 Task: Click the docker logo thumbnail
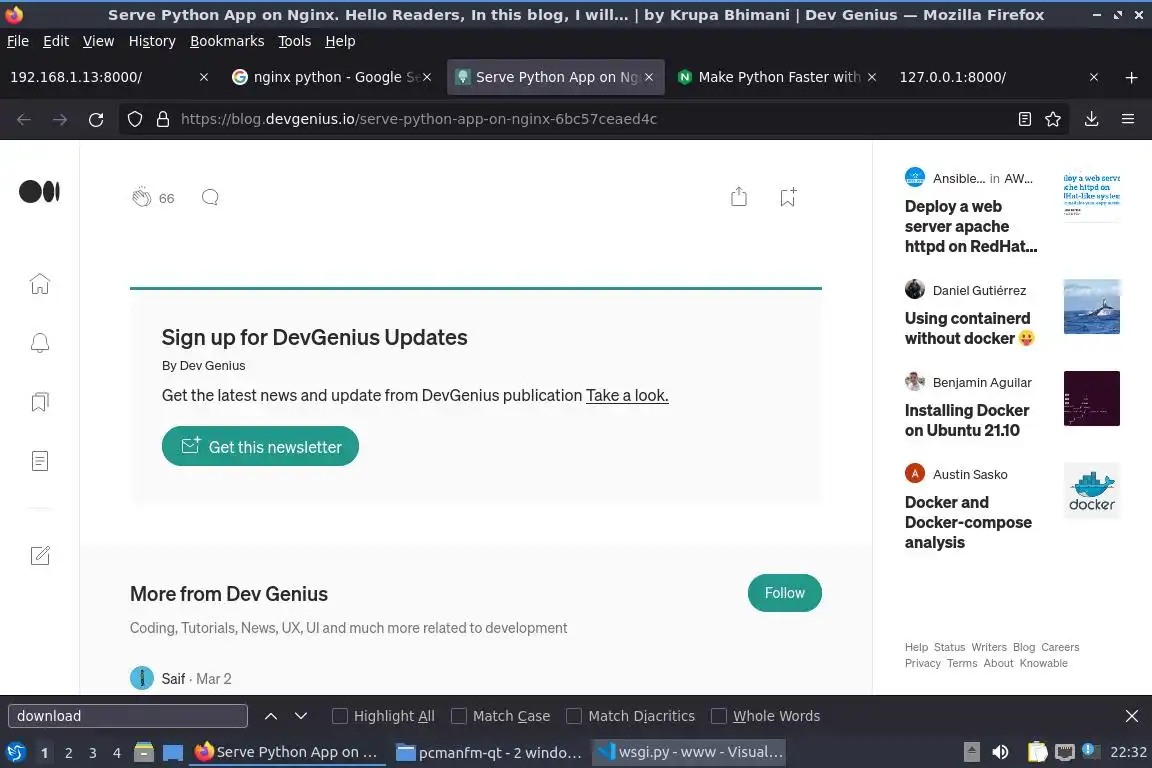pyautogui.click(x=1092, y=490)
